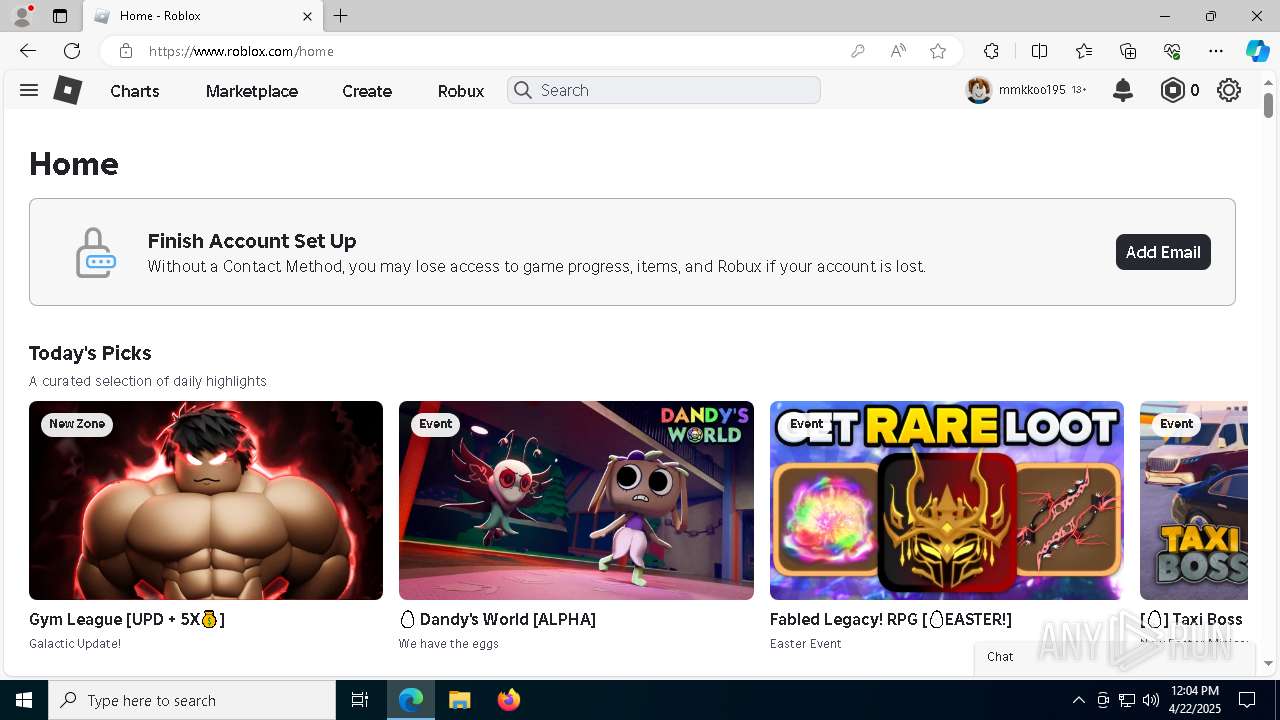Open File Explorer from the taskbar
The image size is (1280, 720).
click(459, 700)
